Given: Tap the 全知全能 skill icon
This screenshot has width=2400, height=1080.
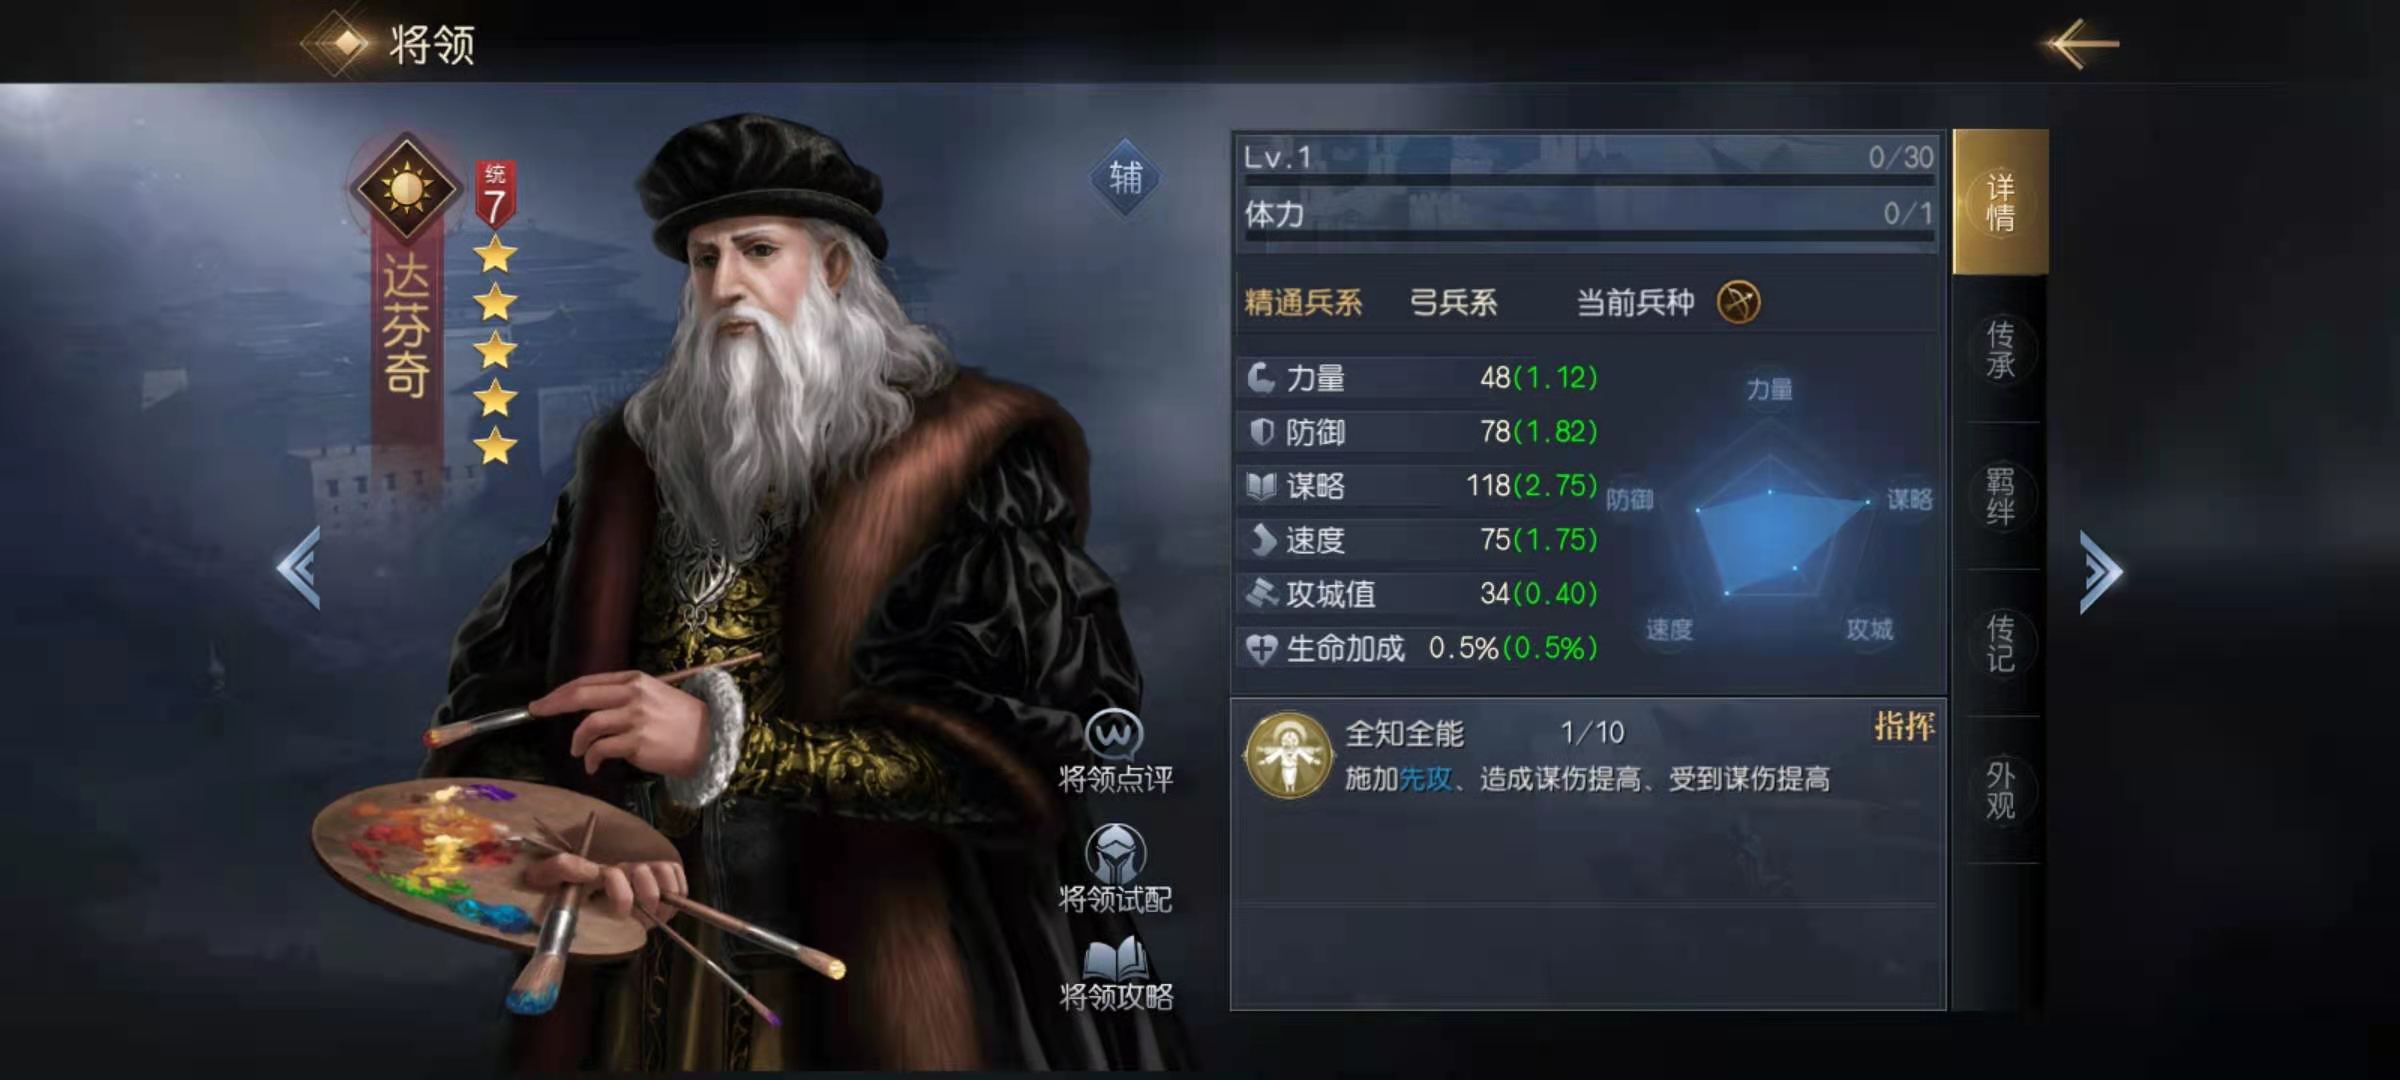Looking at the screenshot, I should click(1288, 755).
